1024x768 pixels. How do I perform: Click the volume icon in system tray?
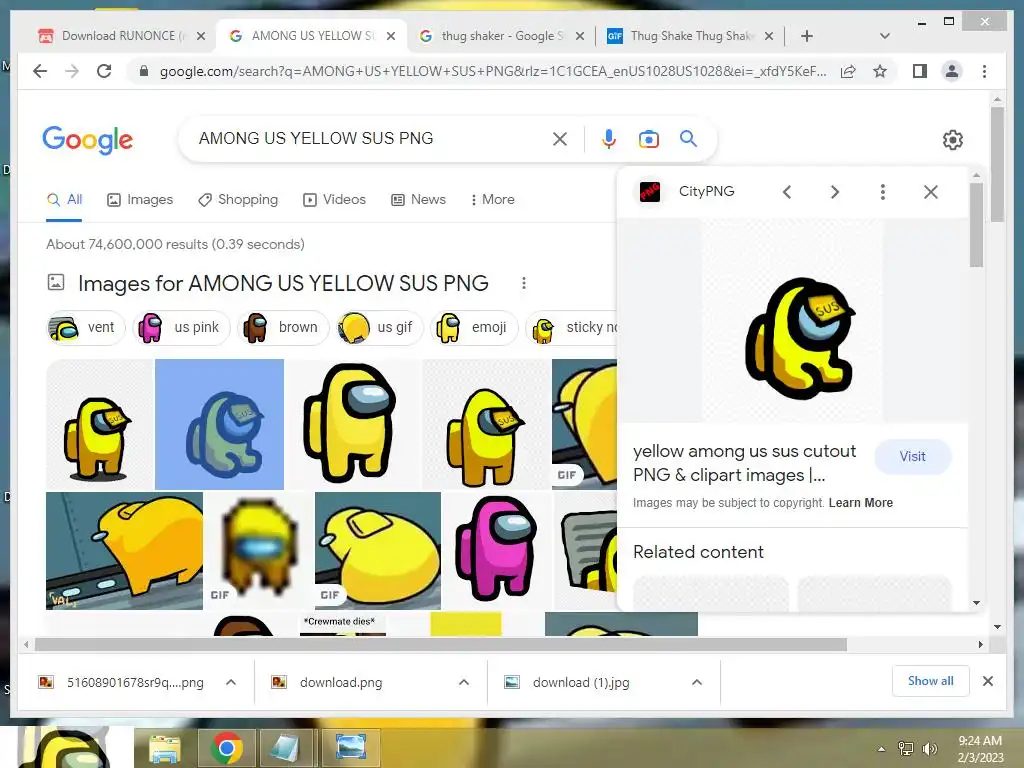(929, 749)
